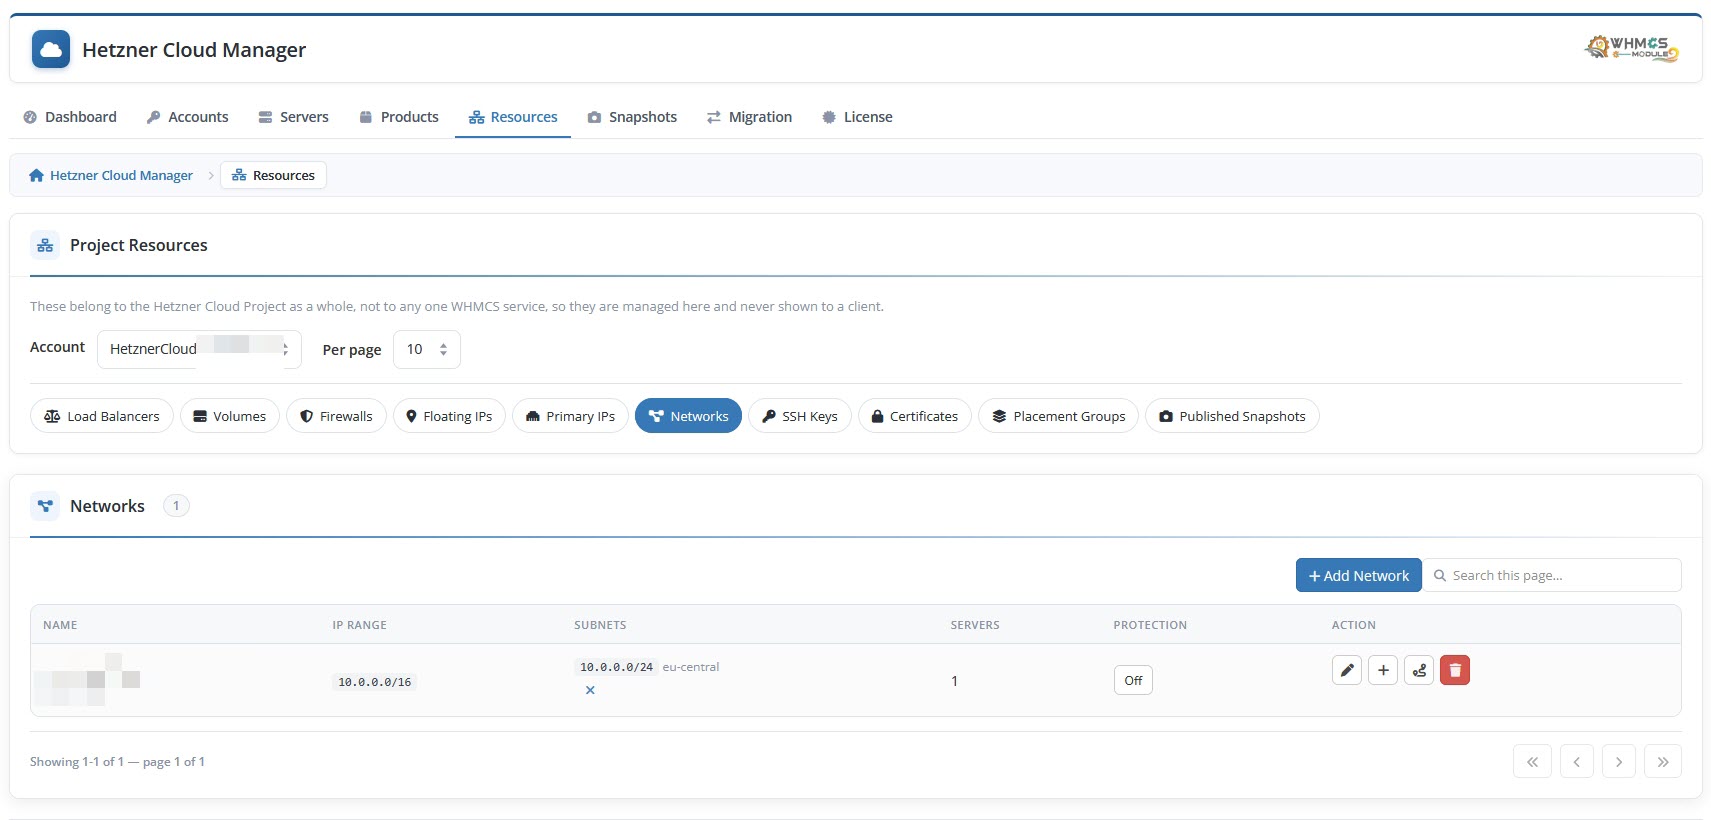Open the Per page dropdown

427,349
